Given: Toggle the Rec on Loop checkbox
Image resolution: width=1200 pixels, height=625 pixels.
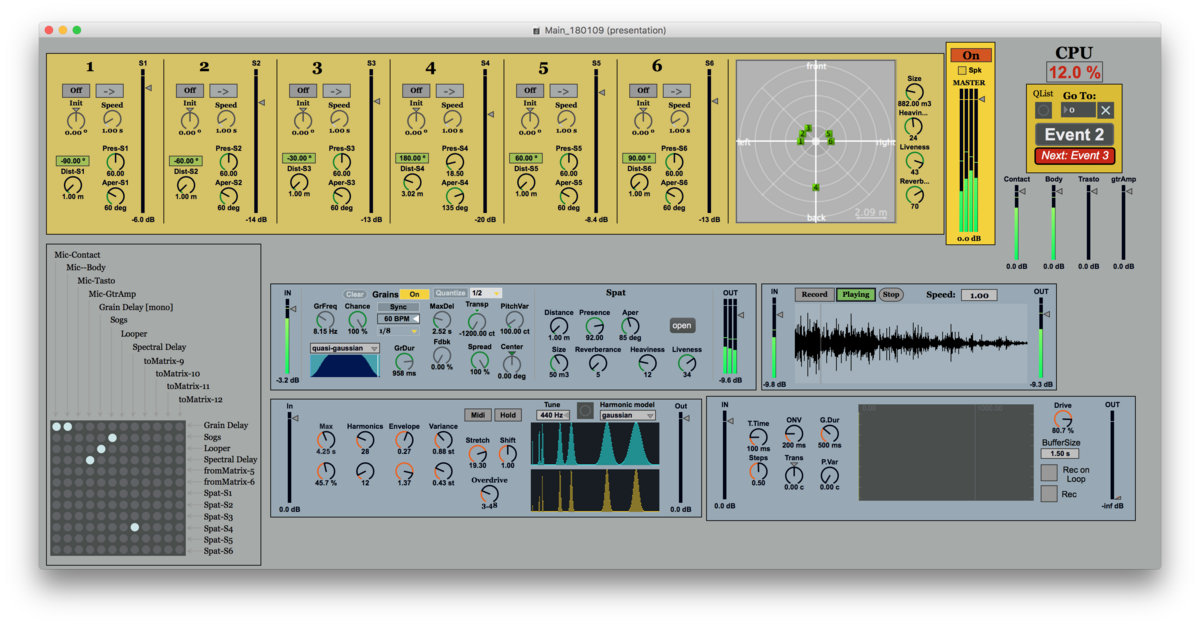Looking at the screenshot, I should (x=1049, y=473).
